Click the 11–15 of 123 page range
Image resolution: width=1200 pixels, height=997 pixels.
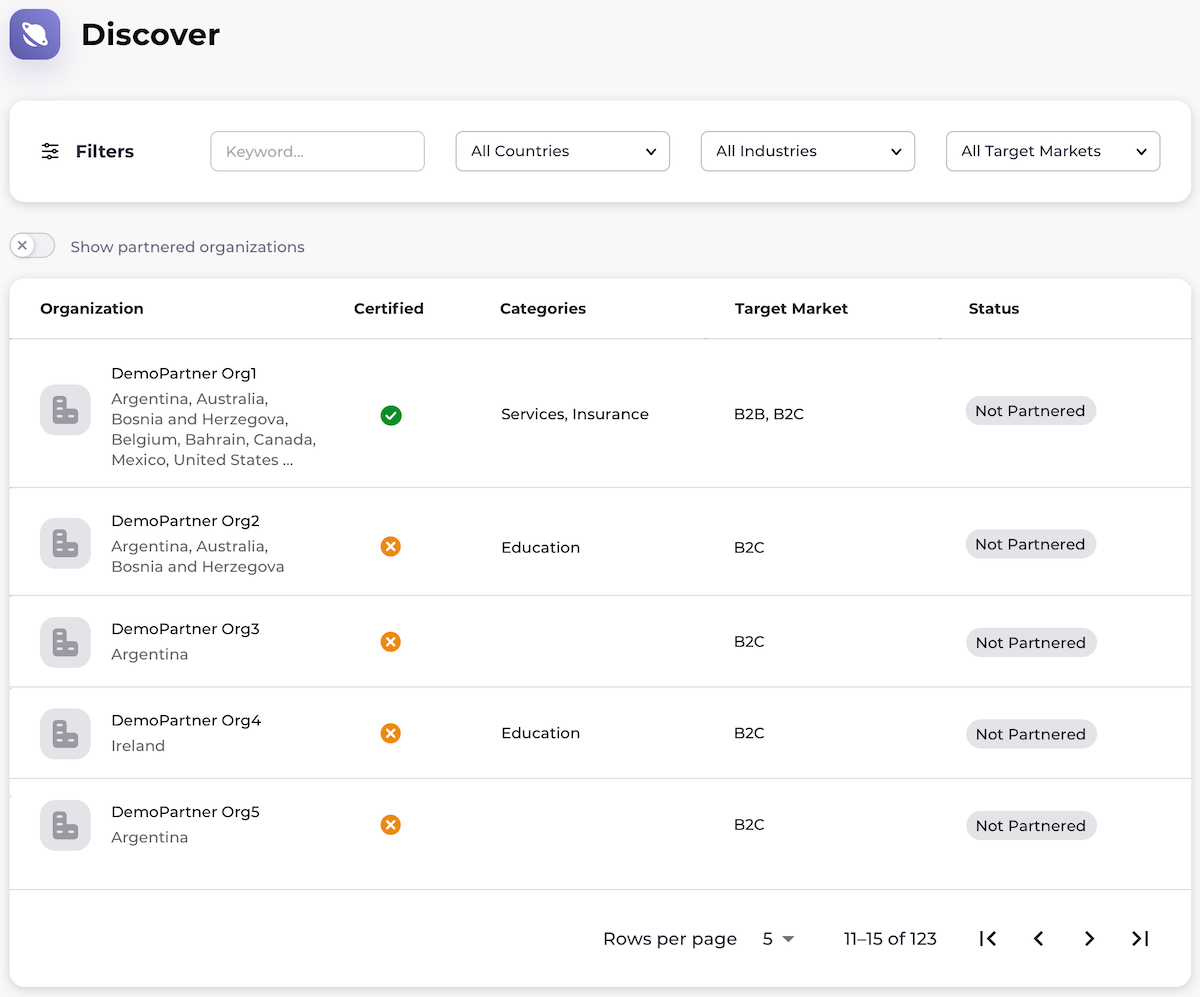coord(890,938)
